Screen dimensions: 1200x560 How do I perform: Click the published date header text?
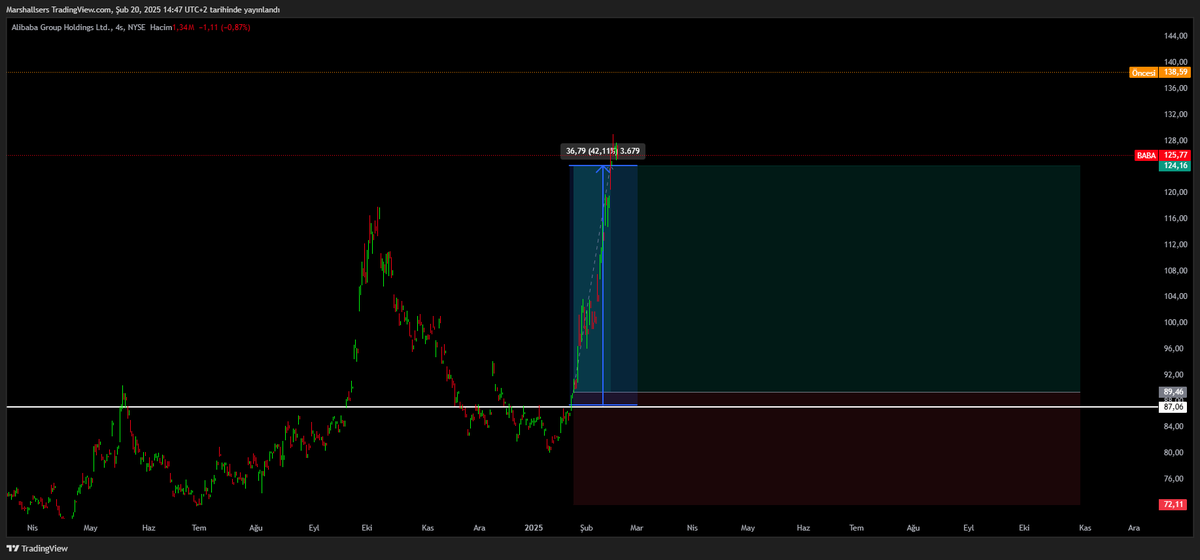(x=142, y=9)
